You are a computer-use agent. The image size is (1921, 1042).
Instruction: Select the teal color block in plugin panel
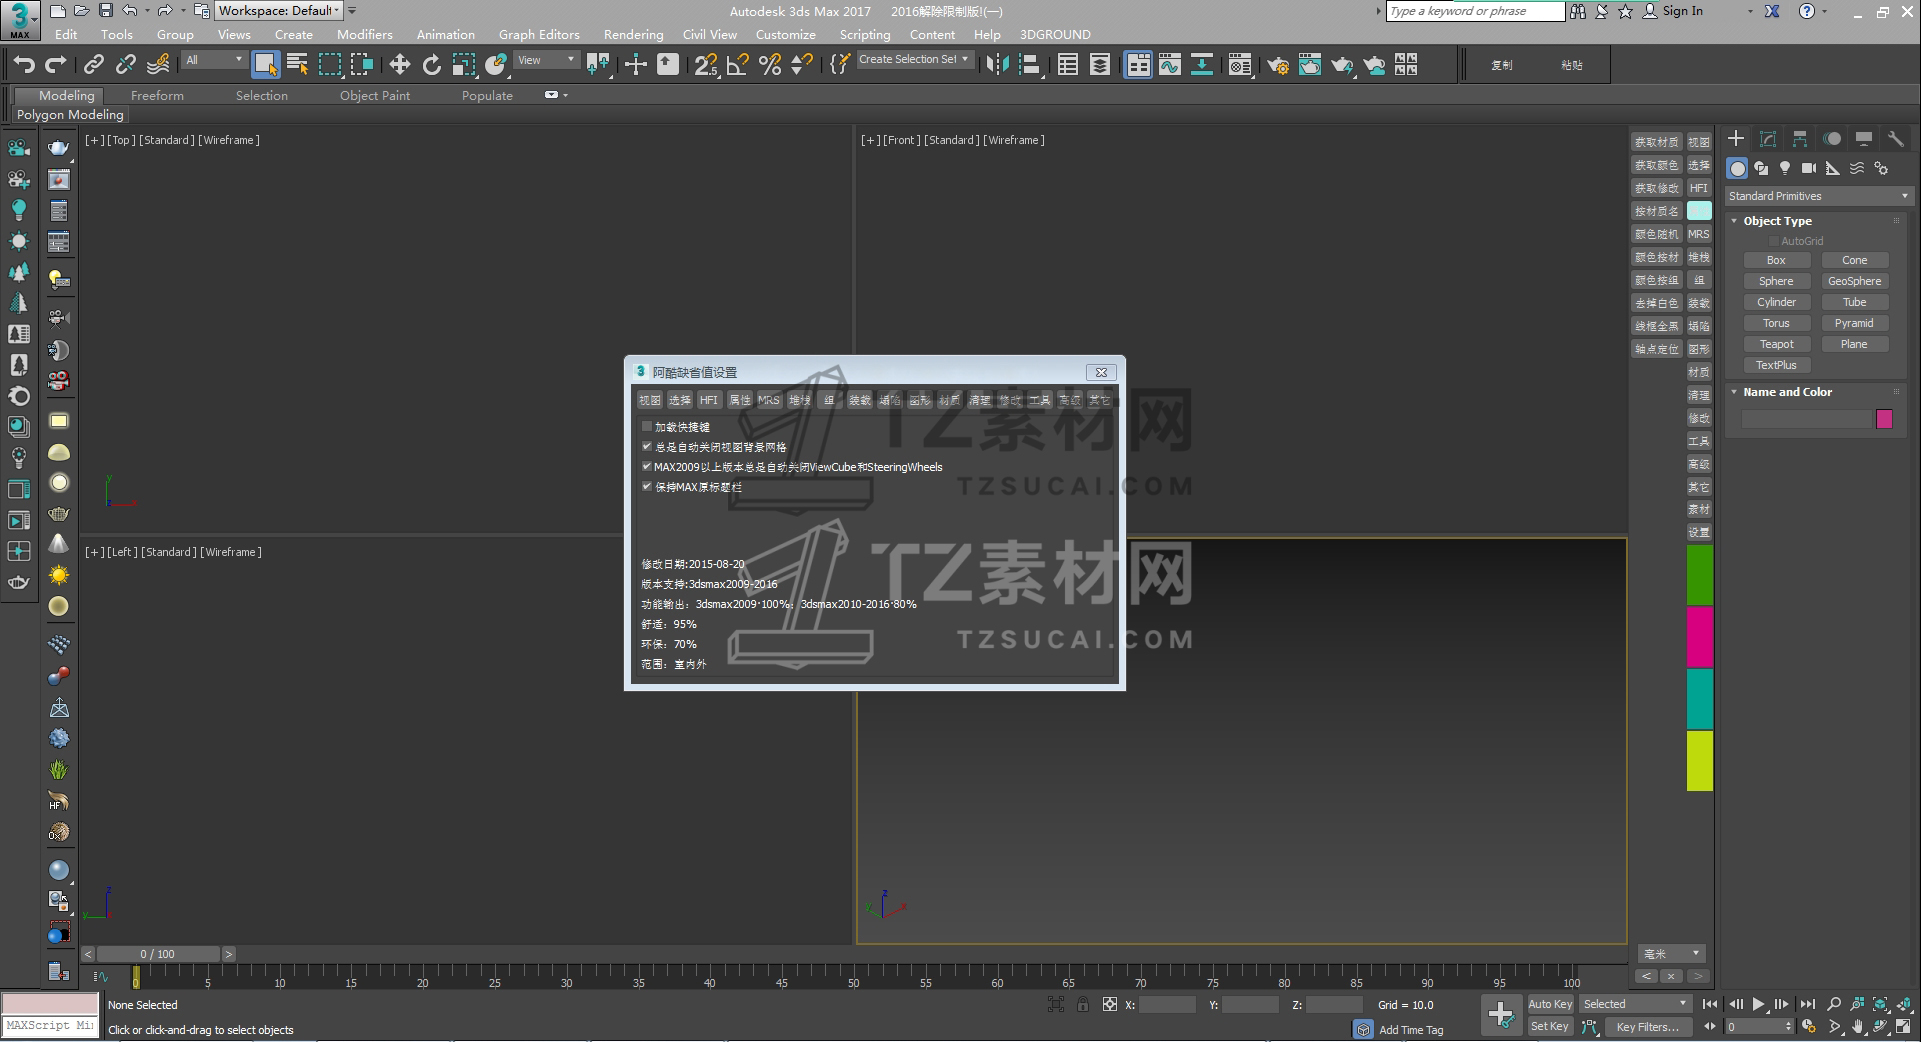click(x=1700, y=699)
